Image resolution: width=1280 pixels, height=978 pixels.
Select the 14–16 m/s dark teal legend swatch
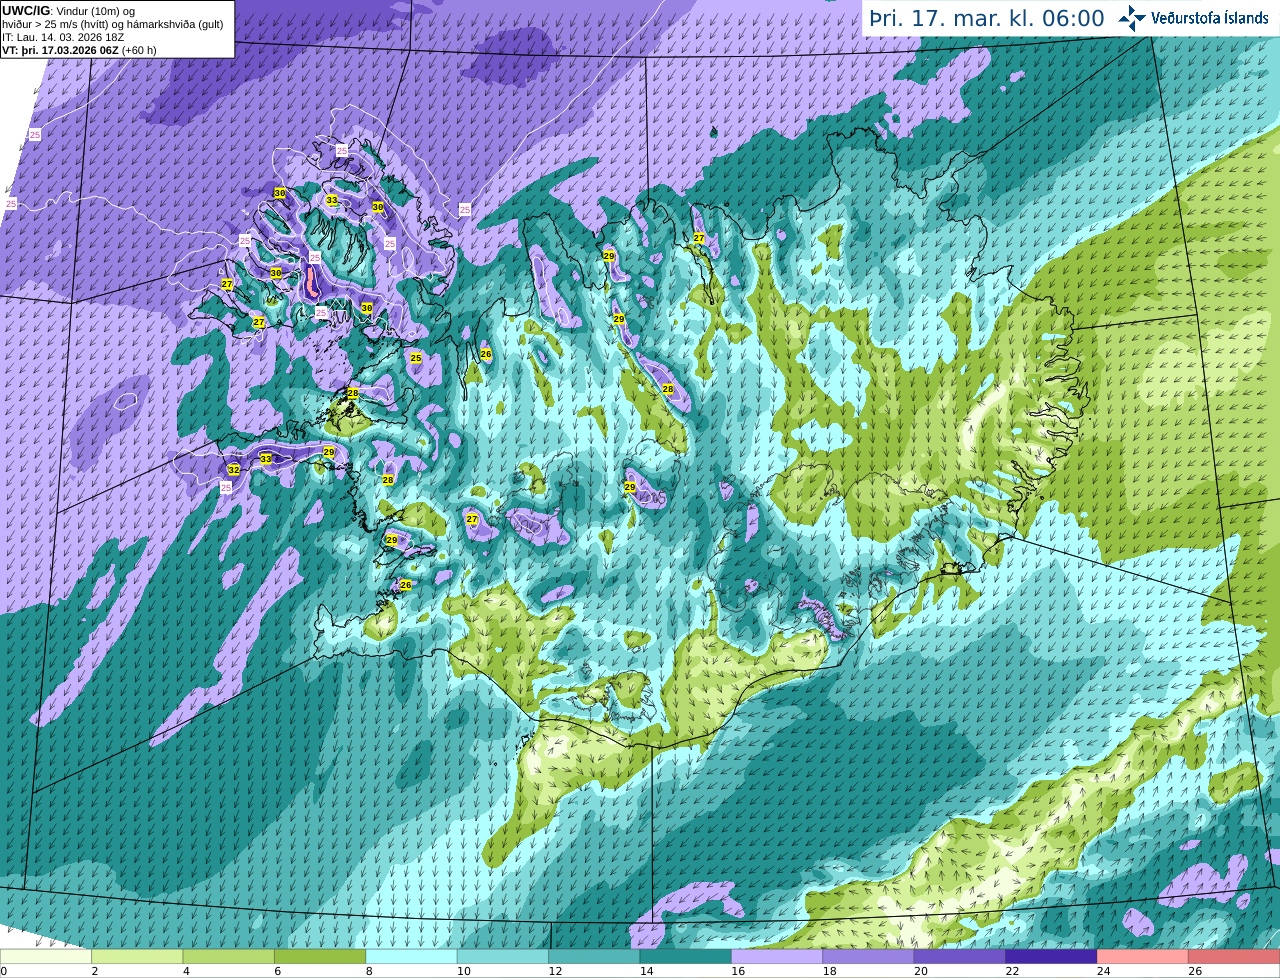click(x=686, y=956)
